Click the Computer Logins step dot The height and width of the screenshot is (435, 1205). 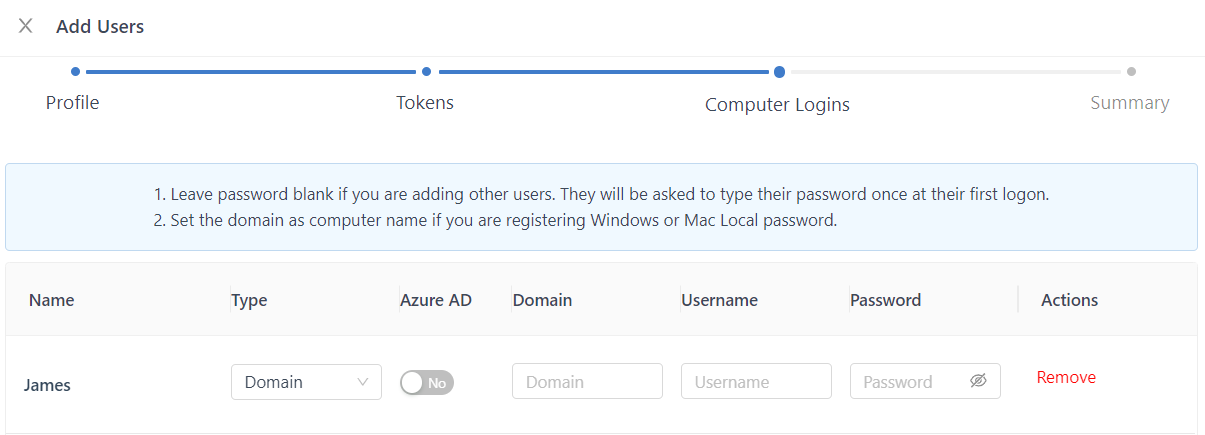(x=779, y=71)
